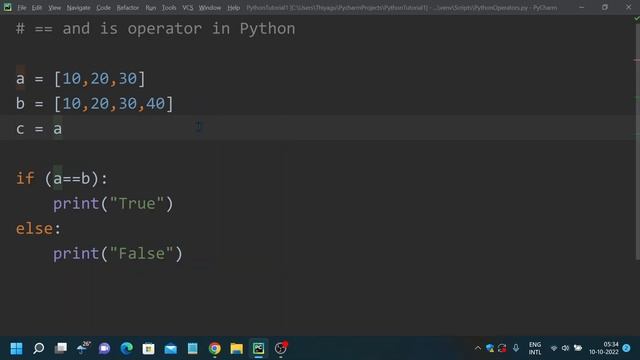Open the Navigate menu
The height and width of the screenshot is (360, 640).
[78, 8]
